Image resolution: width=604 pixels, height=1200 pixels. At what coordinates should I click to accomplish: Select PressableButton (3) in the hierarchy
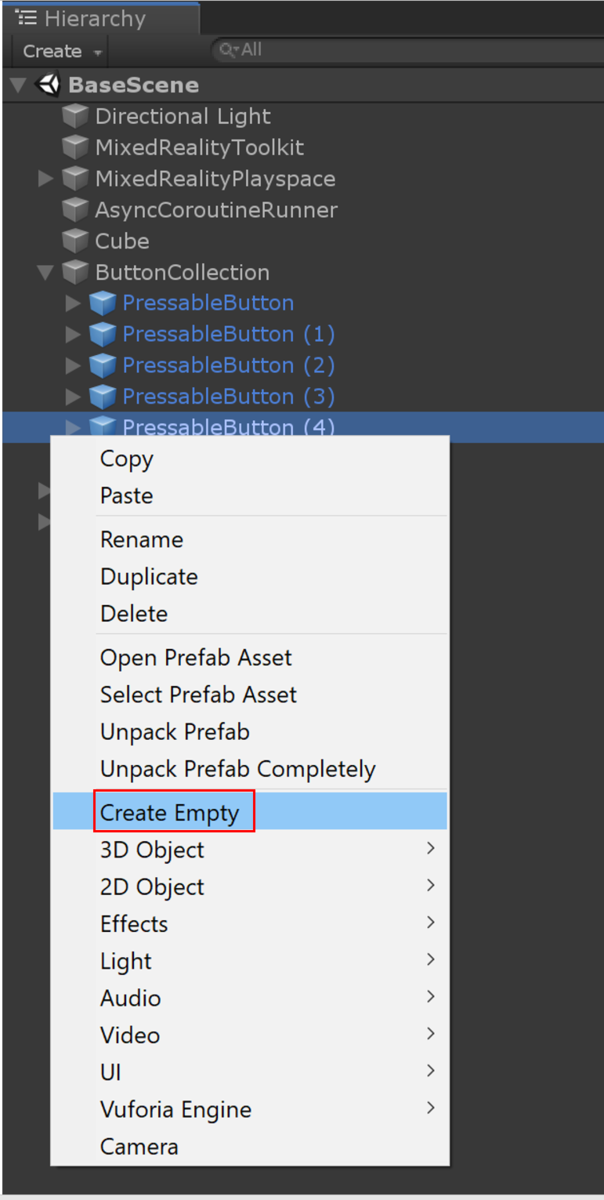click(x=228, y=396)
